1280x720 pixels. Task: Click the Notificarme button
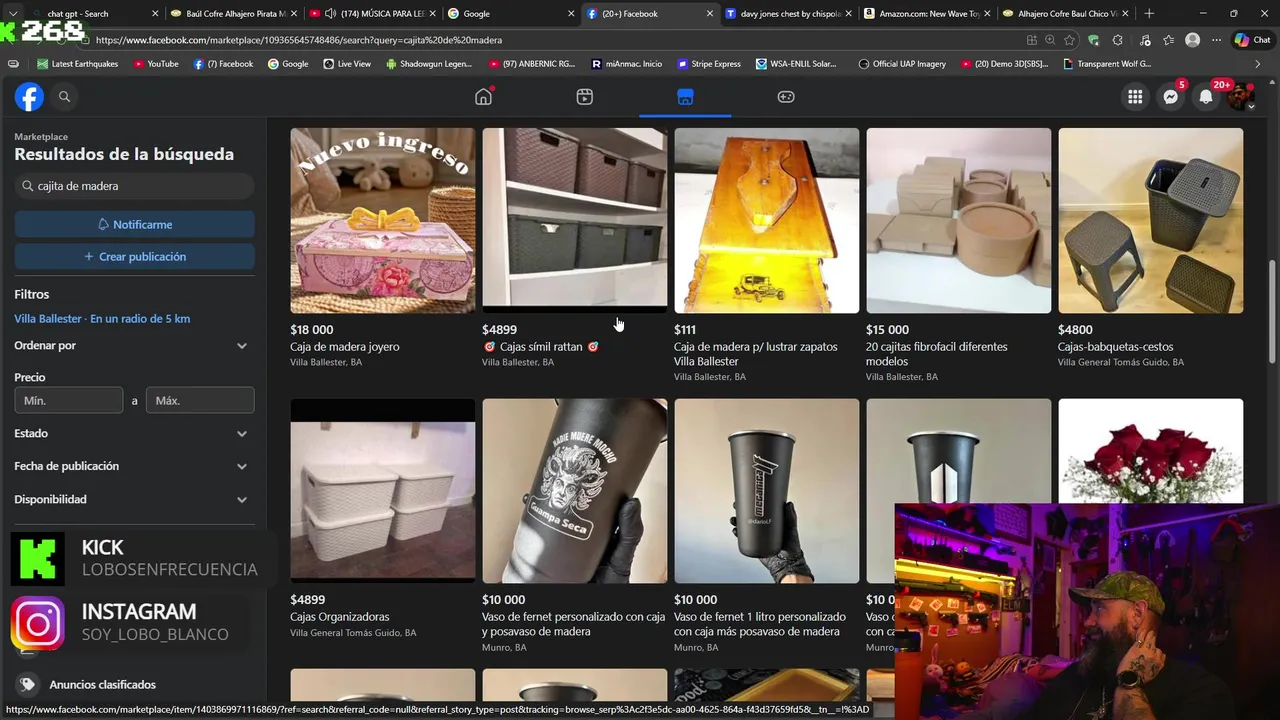pos(134,225)
